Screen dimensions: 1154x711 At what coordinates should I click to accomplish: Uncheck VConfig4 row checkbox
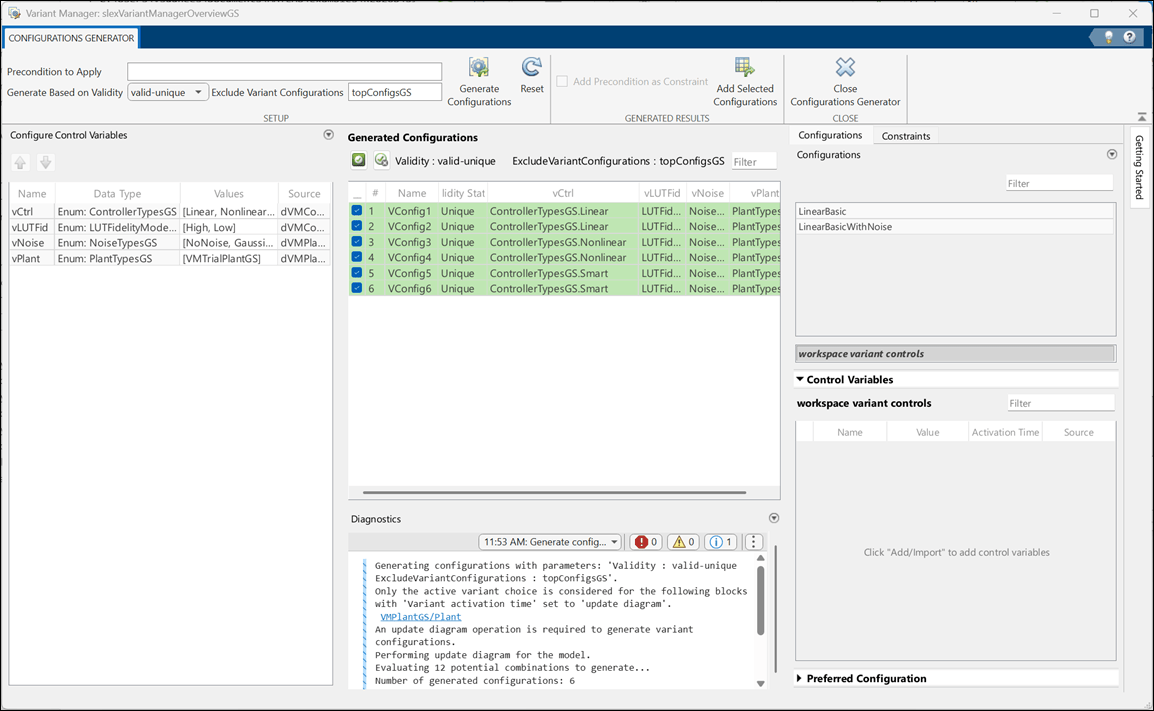pos(357,257)
